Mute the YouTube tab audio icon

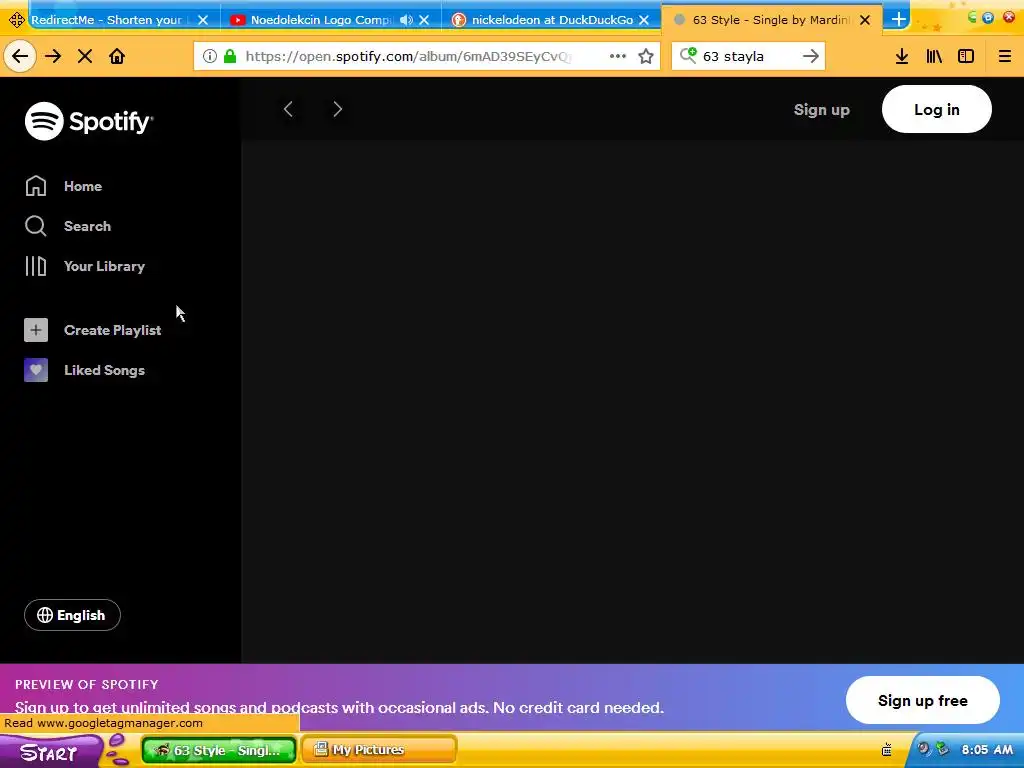pos(406,20)
